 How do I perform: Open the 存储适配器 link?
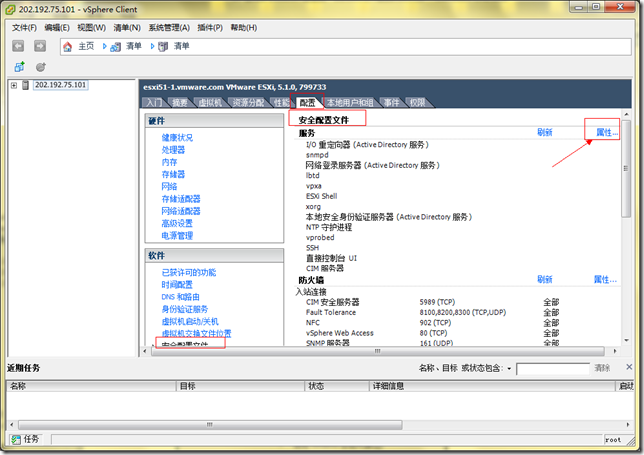point(181,199)
